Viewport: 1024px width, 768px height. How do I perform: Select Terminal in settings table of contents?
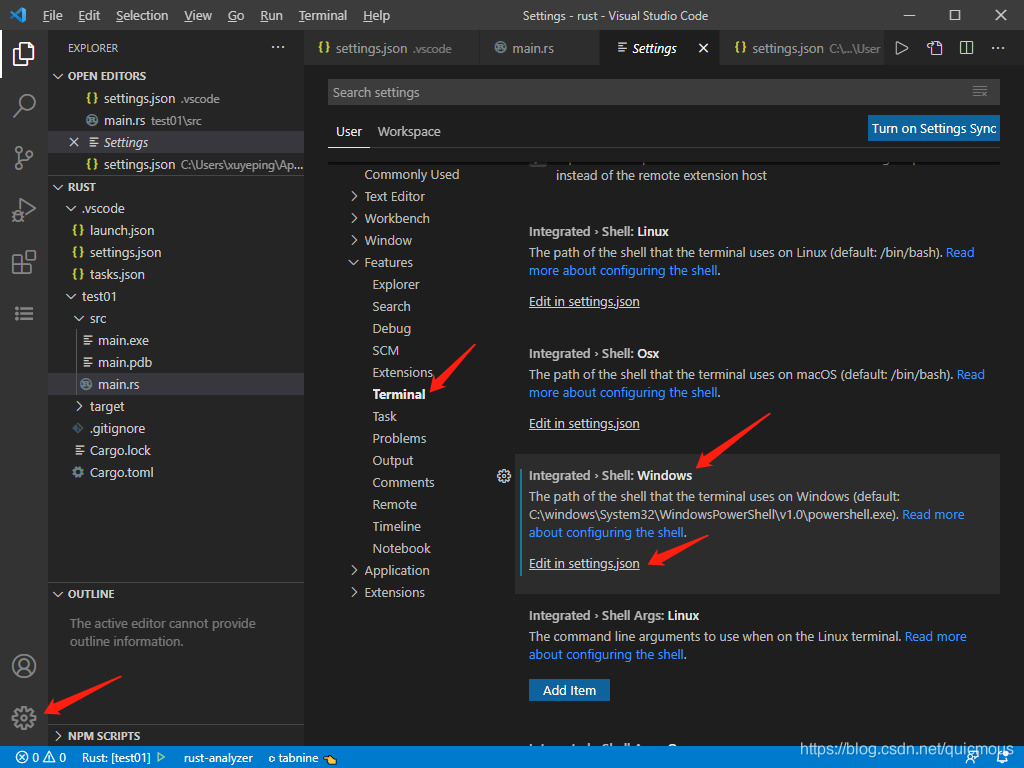point(398,394)
